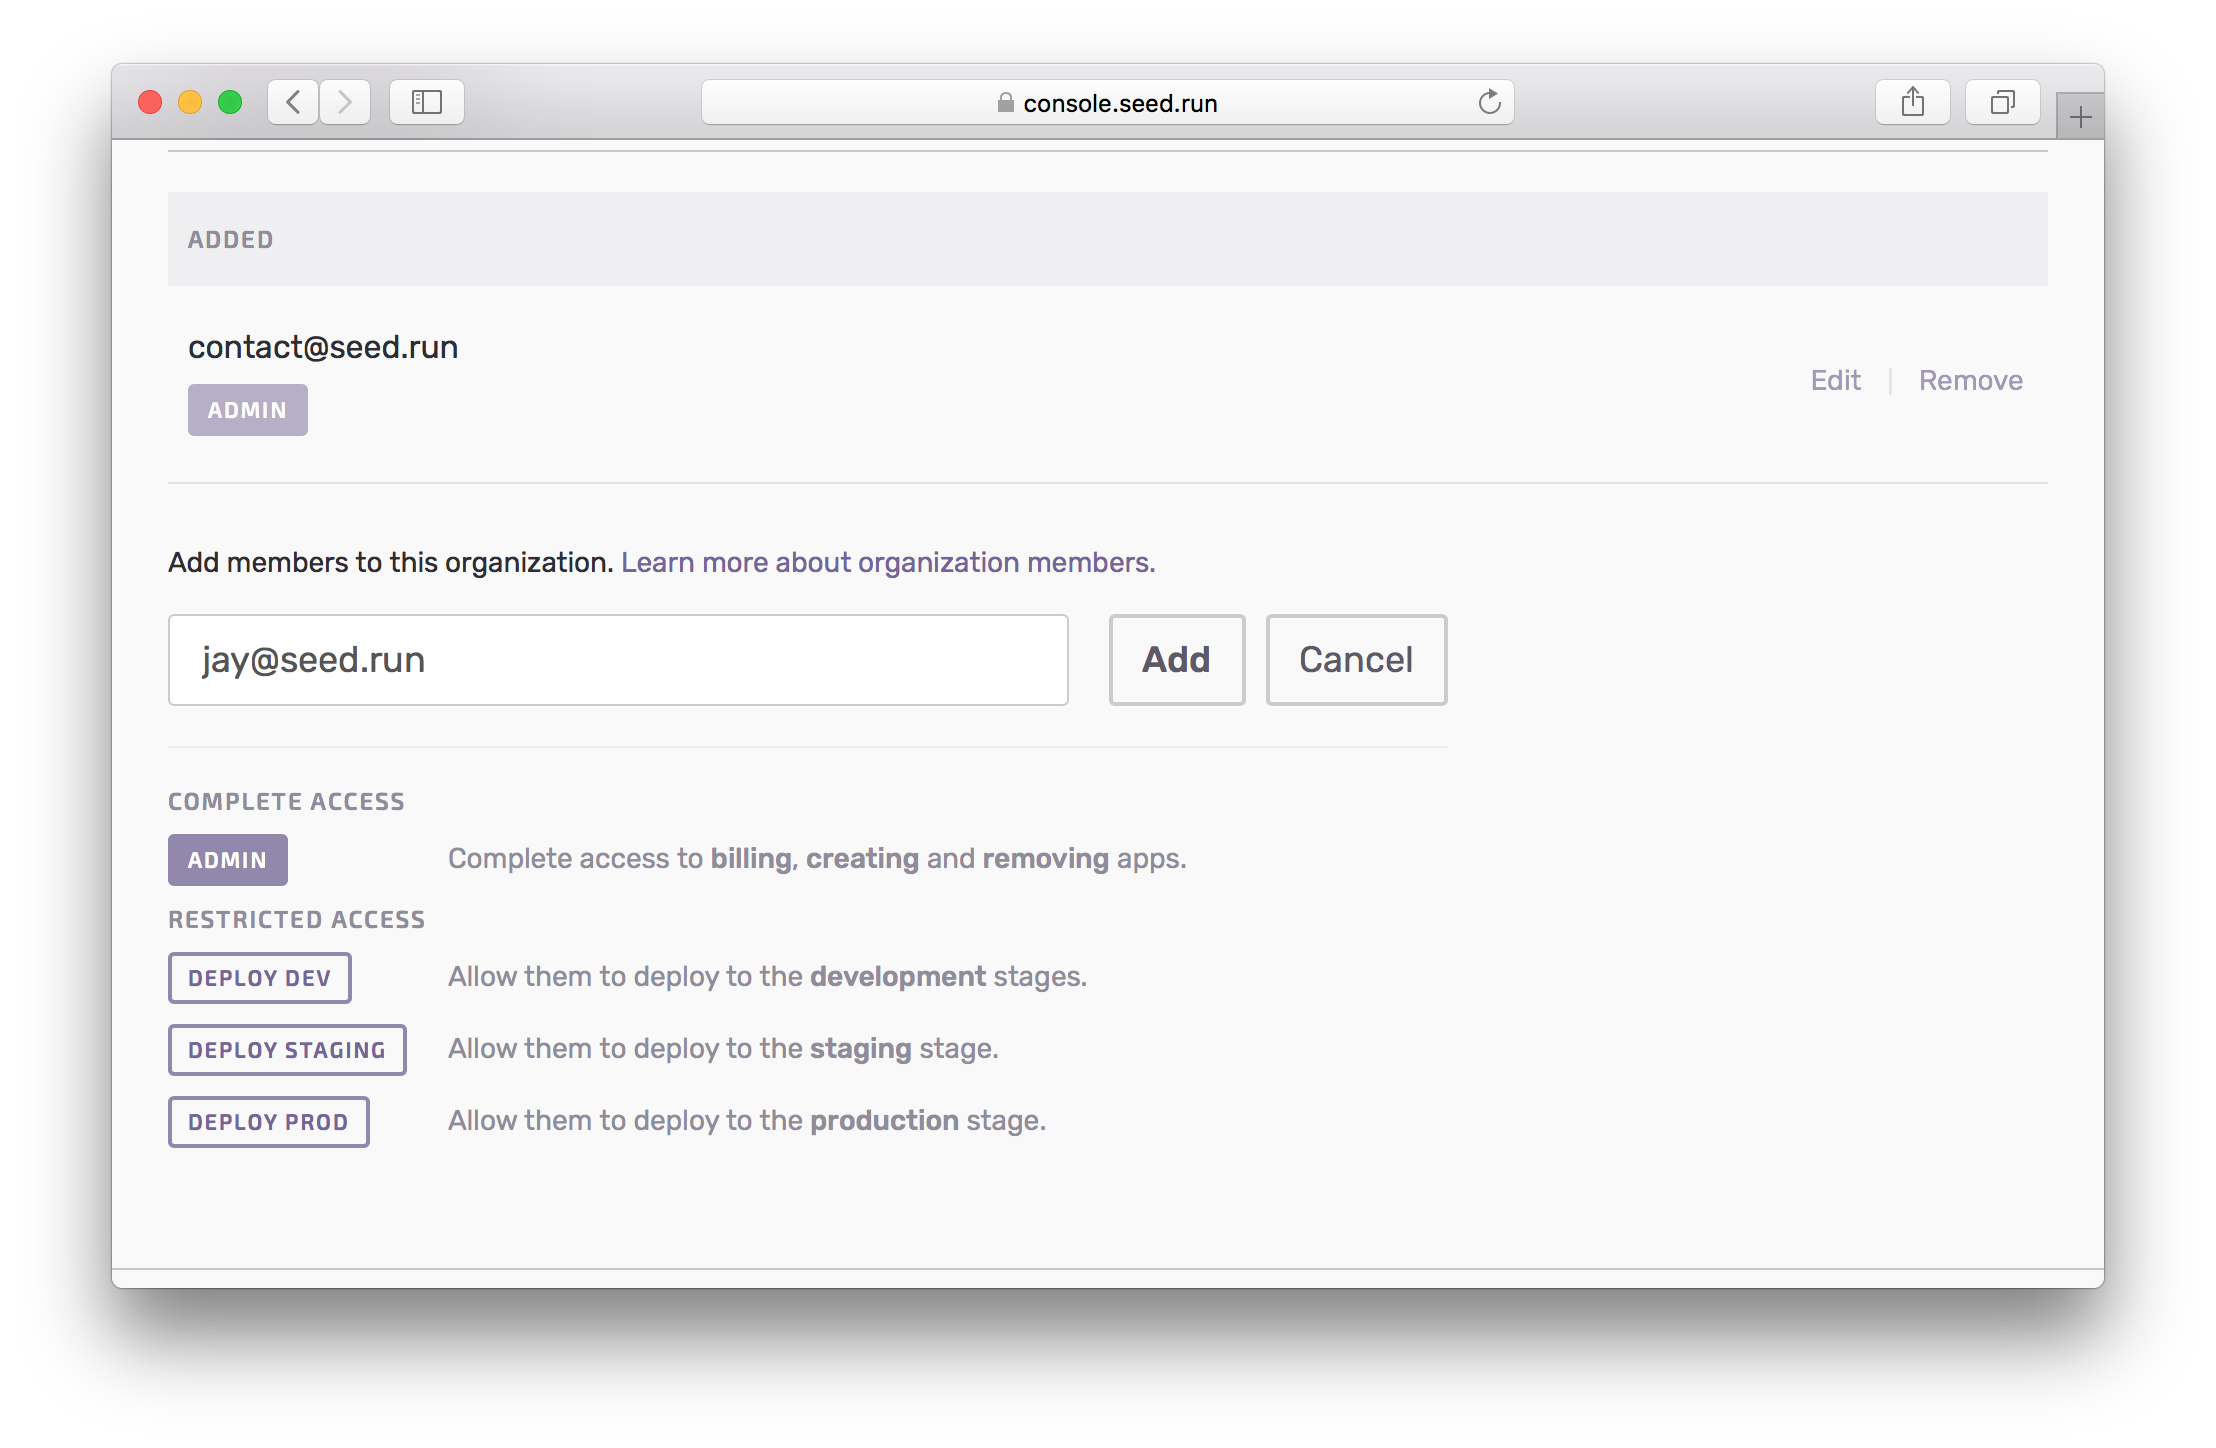Open the Learn more about organization members link
The height and width of the screenshot is (1448, 2216).
pyautogui.click(x=888, y=563)
